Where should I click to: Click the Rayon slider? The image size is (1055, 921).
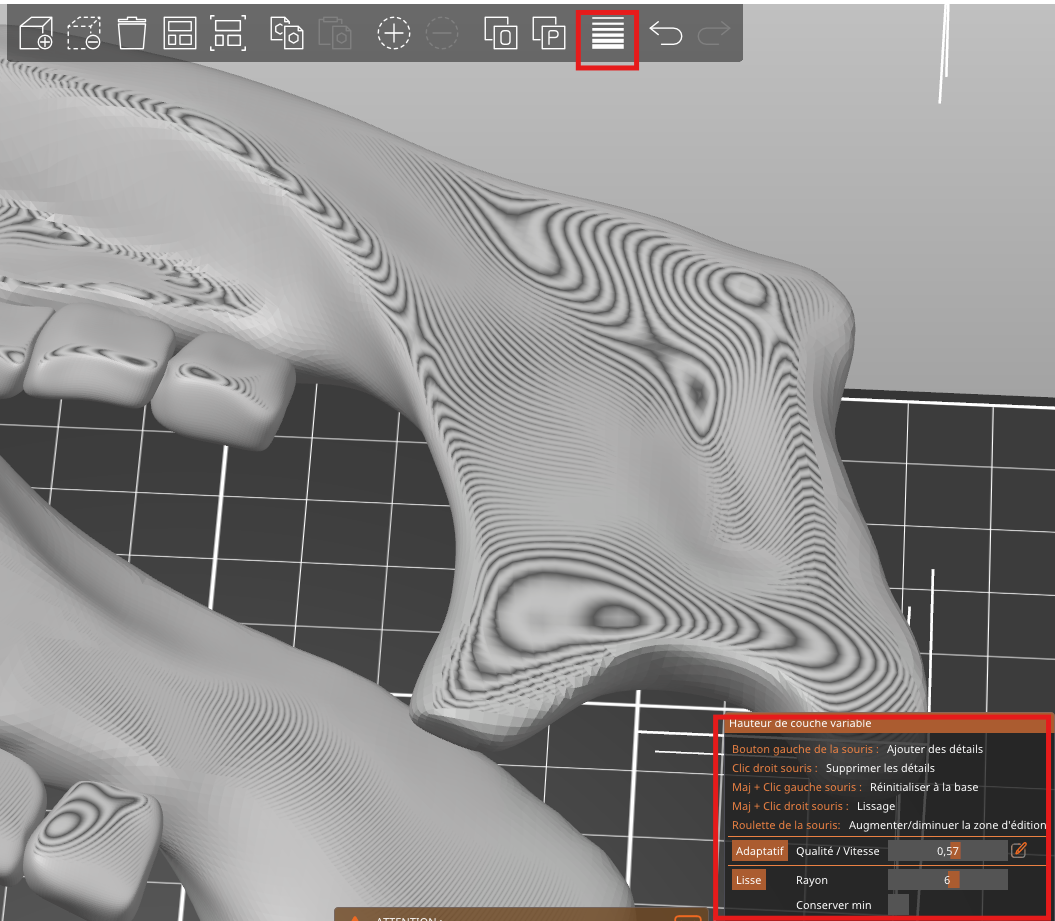point(947,880)
